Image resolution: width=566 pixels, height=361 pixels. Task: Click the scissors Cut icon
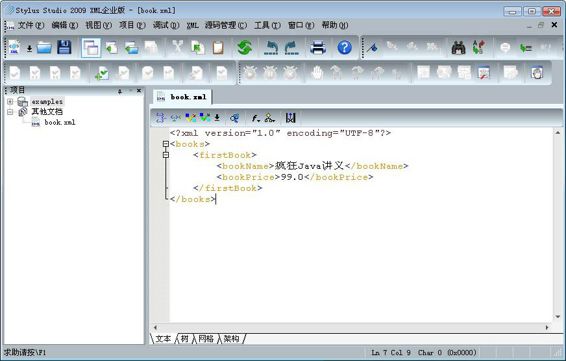178,47
